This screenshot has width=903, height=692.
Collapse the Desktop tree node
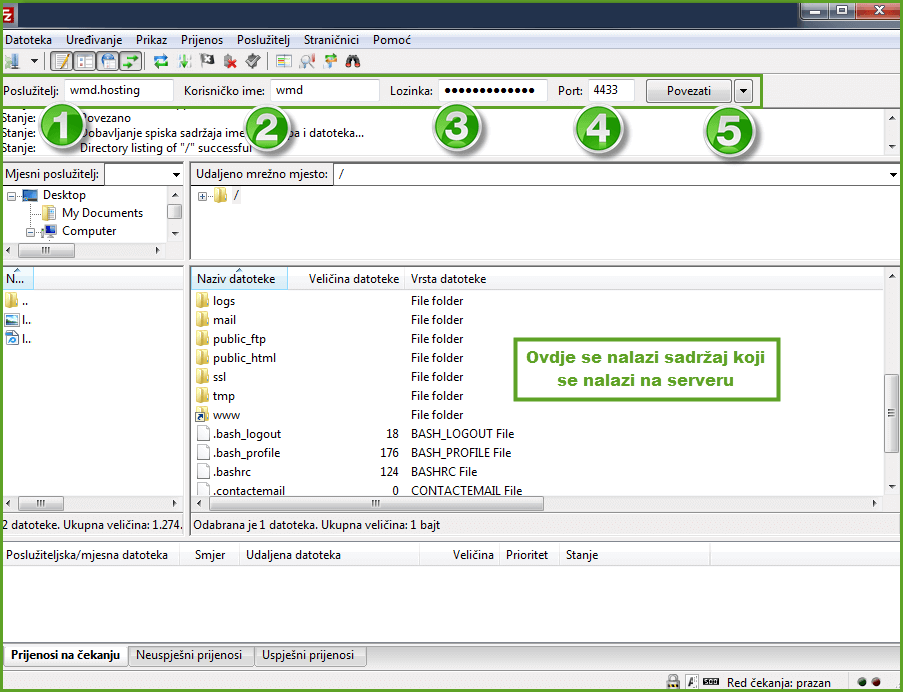click(12, 196)
